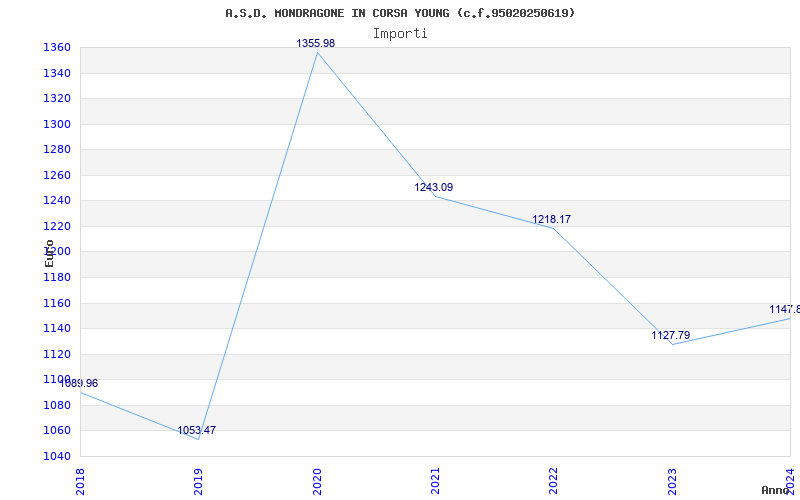Click the 2022 x-axis year label

554,481
